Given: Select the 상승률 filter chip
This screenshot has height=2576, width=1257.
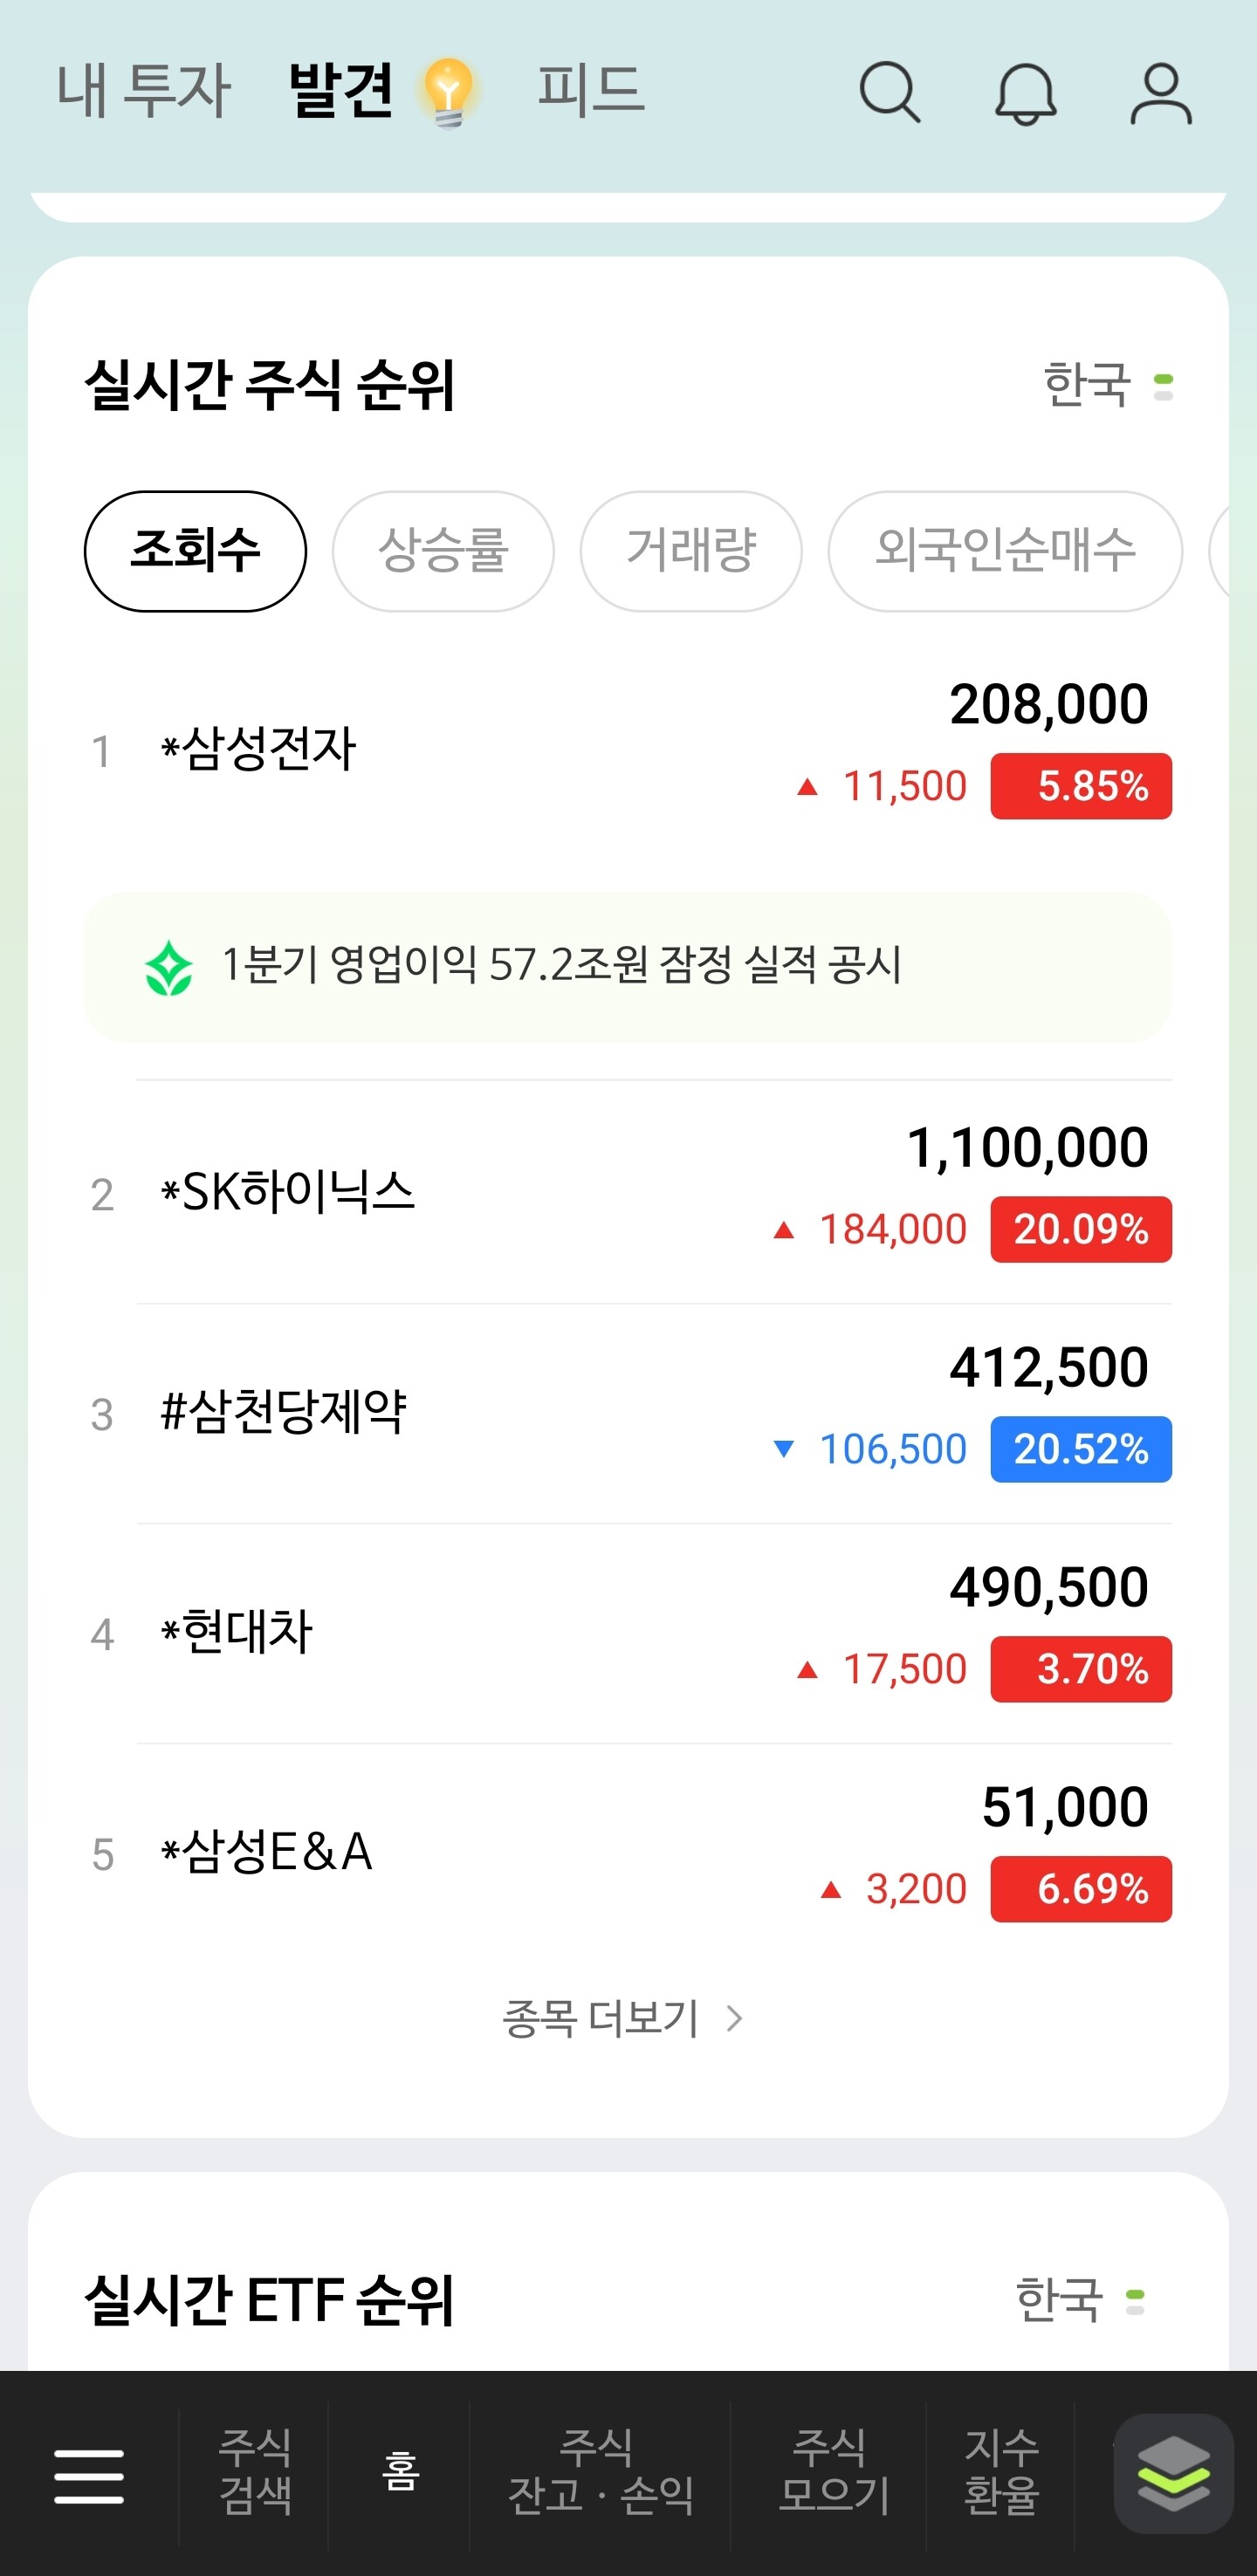Looking at the screenshot, I should click(x=443, y=550).
